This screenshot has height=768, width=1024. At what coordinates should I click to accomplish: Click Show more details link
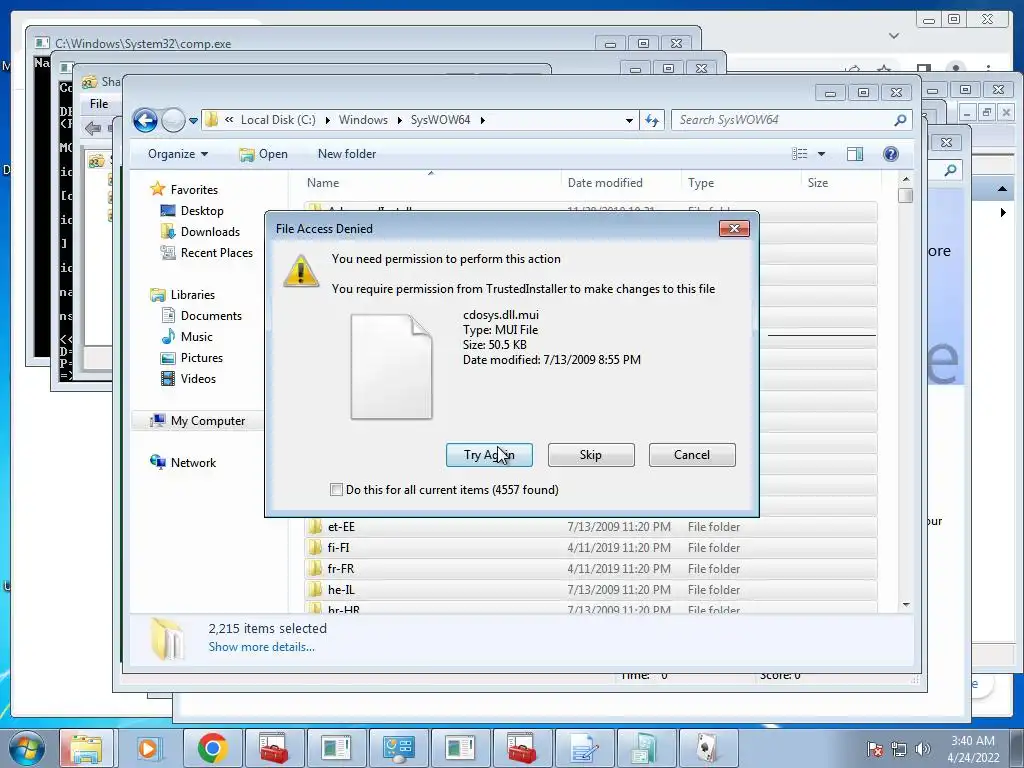(x=261, y=647)
